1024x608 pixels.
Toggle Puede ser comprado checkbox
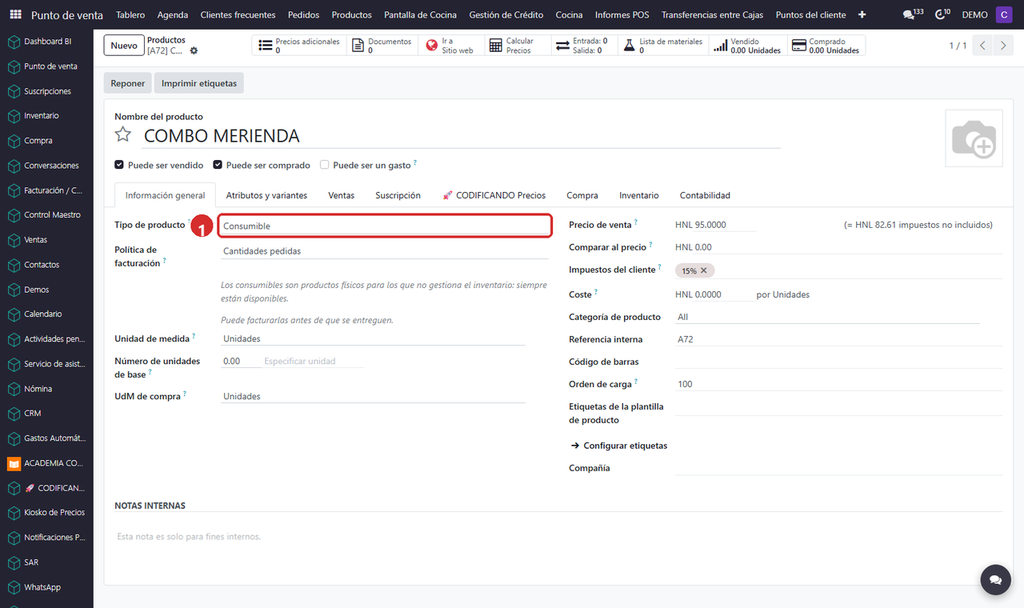point(217,165)
